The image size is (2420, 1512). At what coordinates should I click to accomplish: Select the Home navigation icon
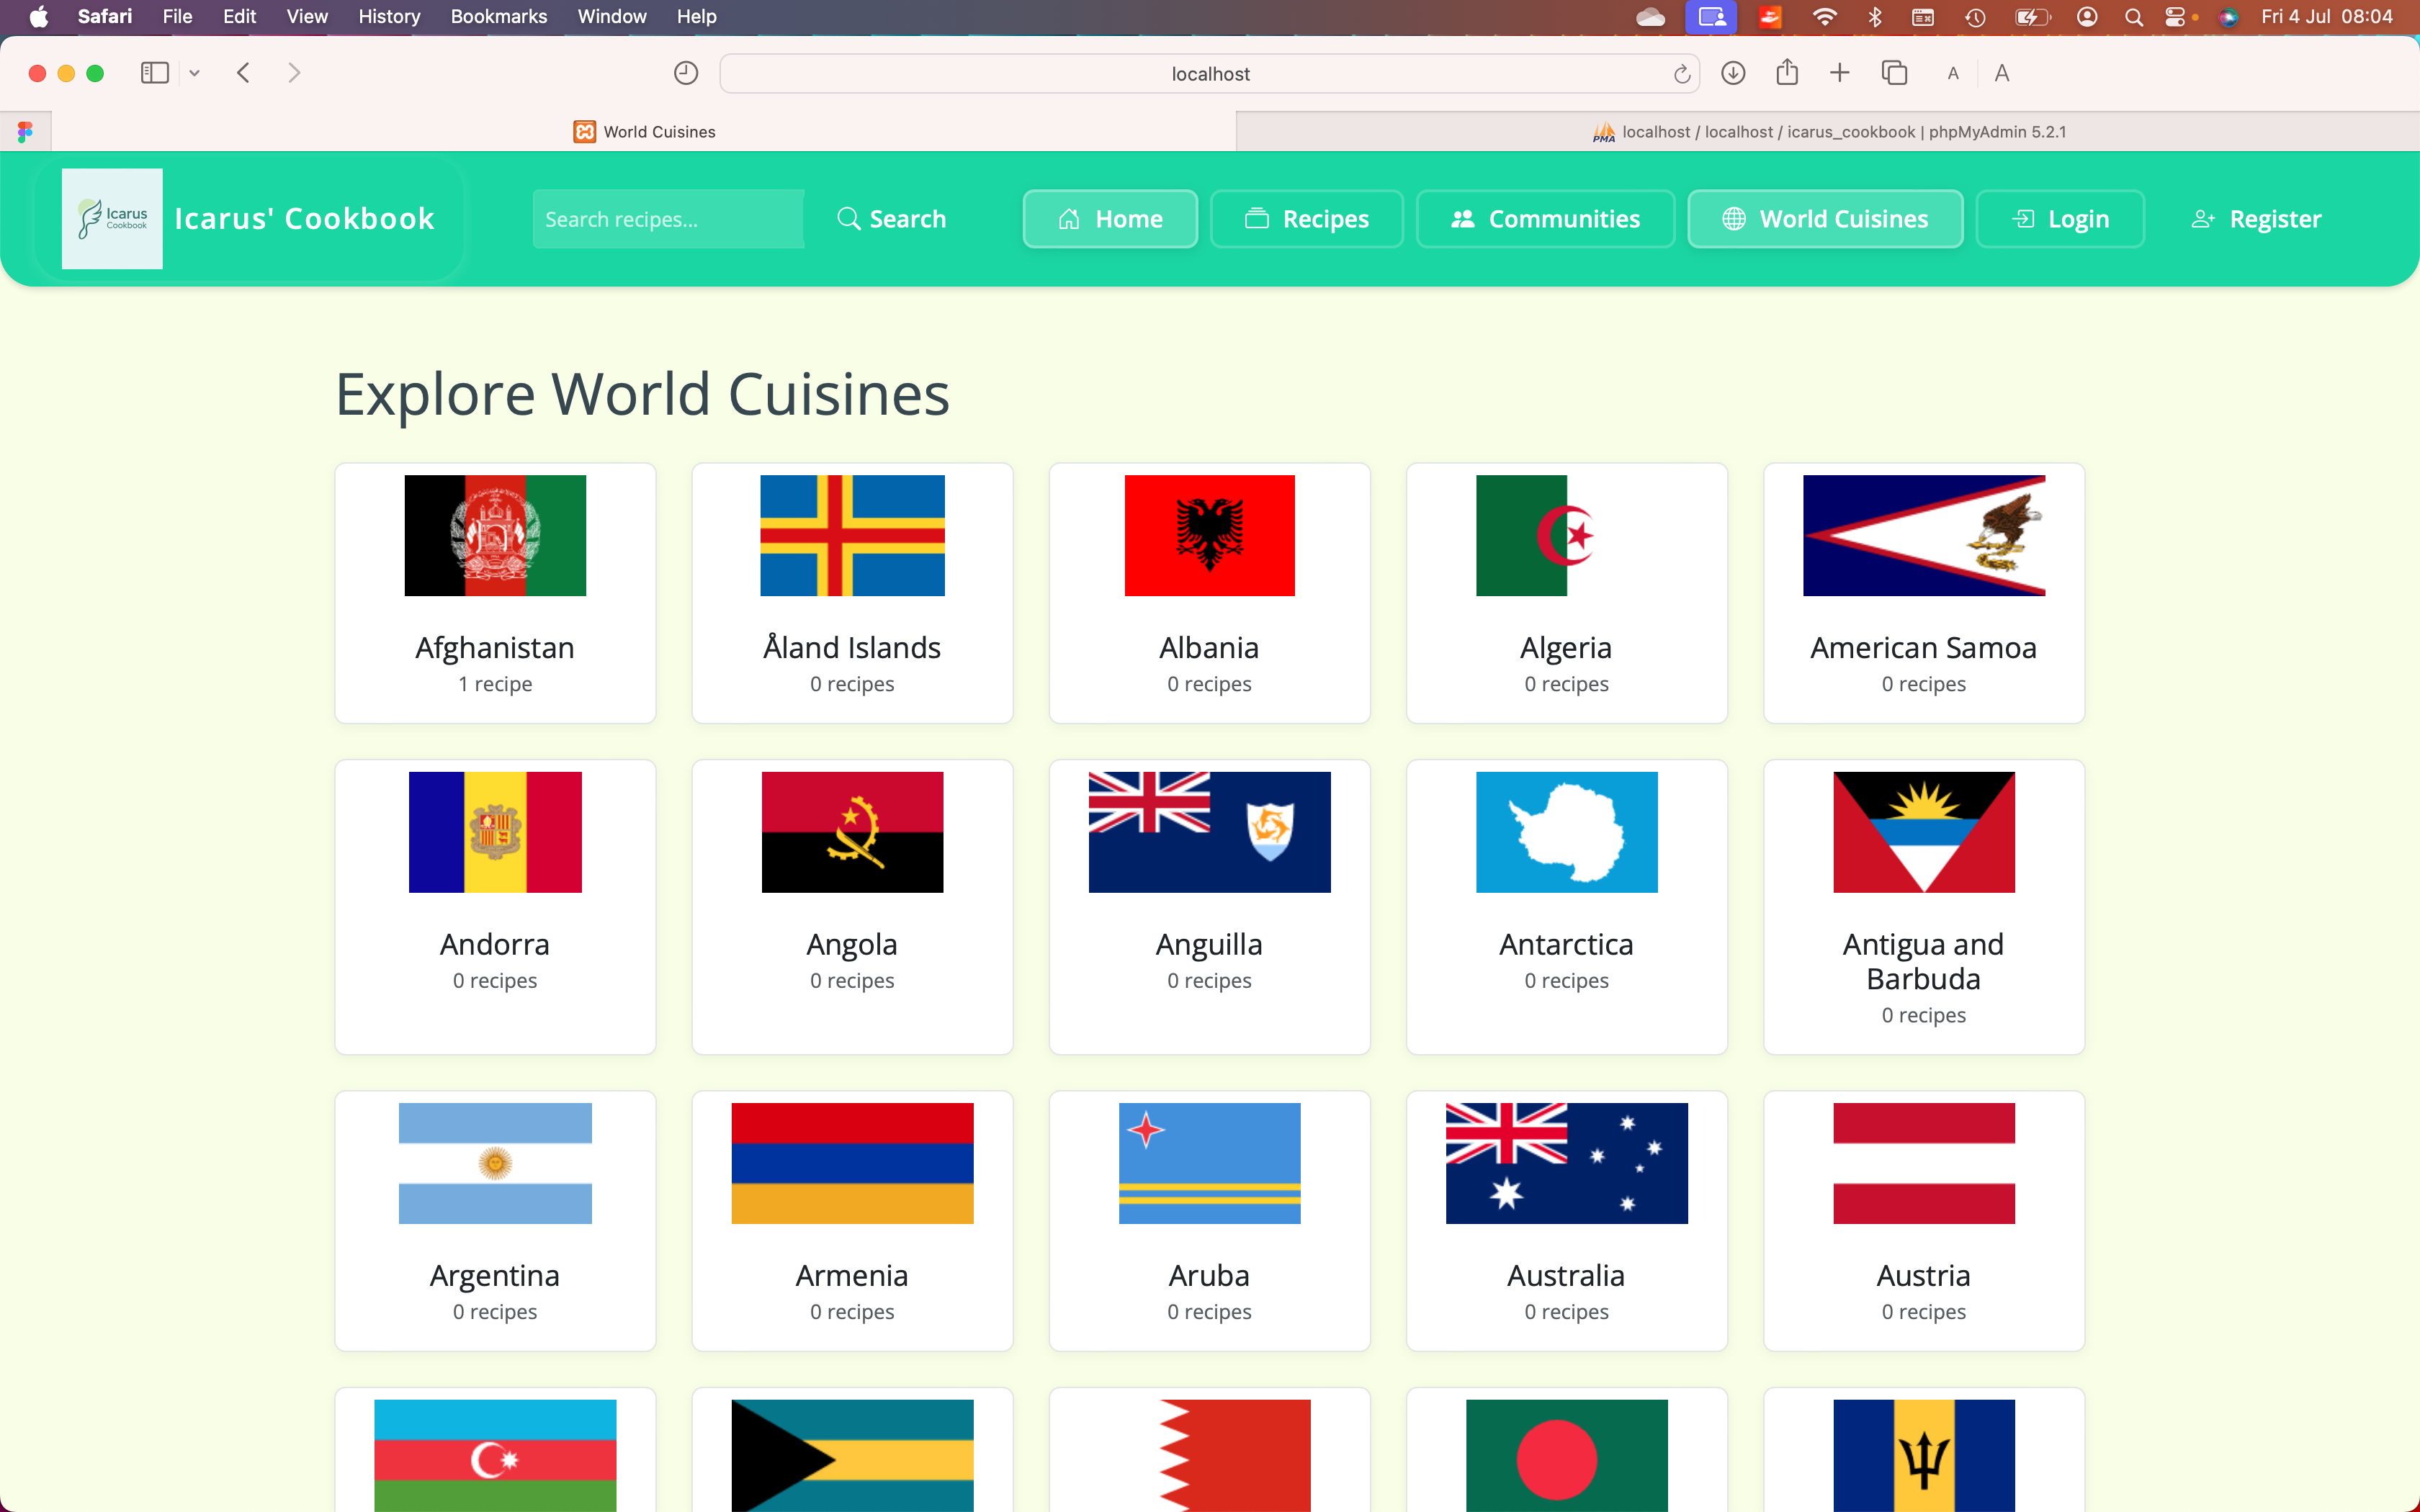1069,219
